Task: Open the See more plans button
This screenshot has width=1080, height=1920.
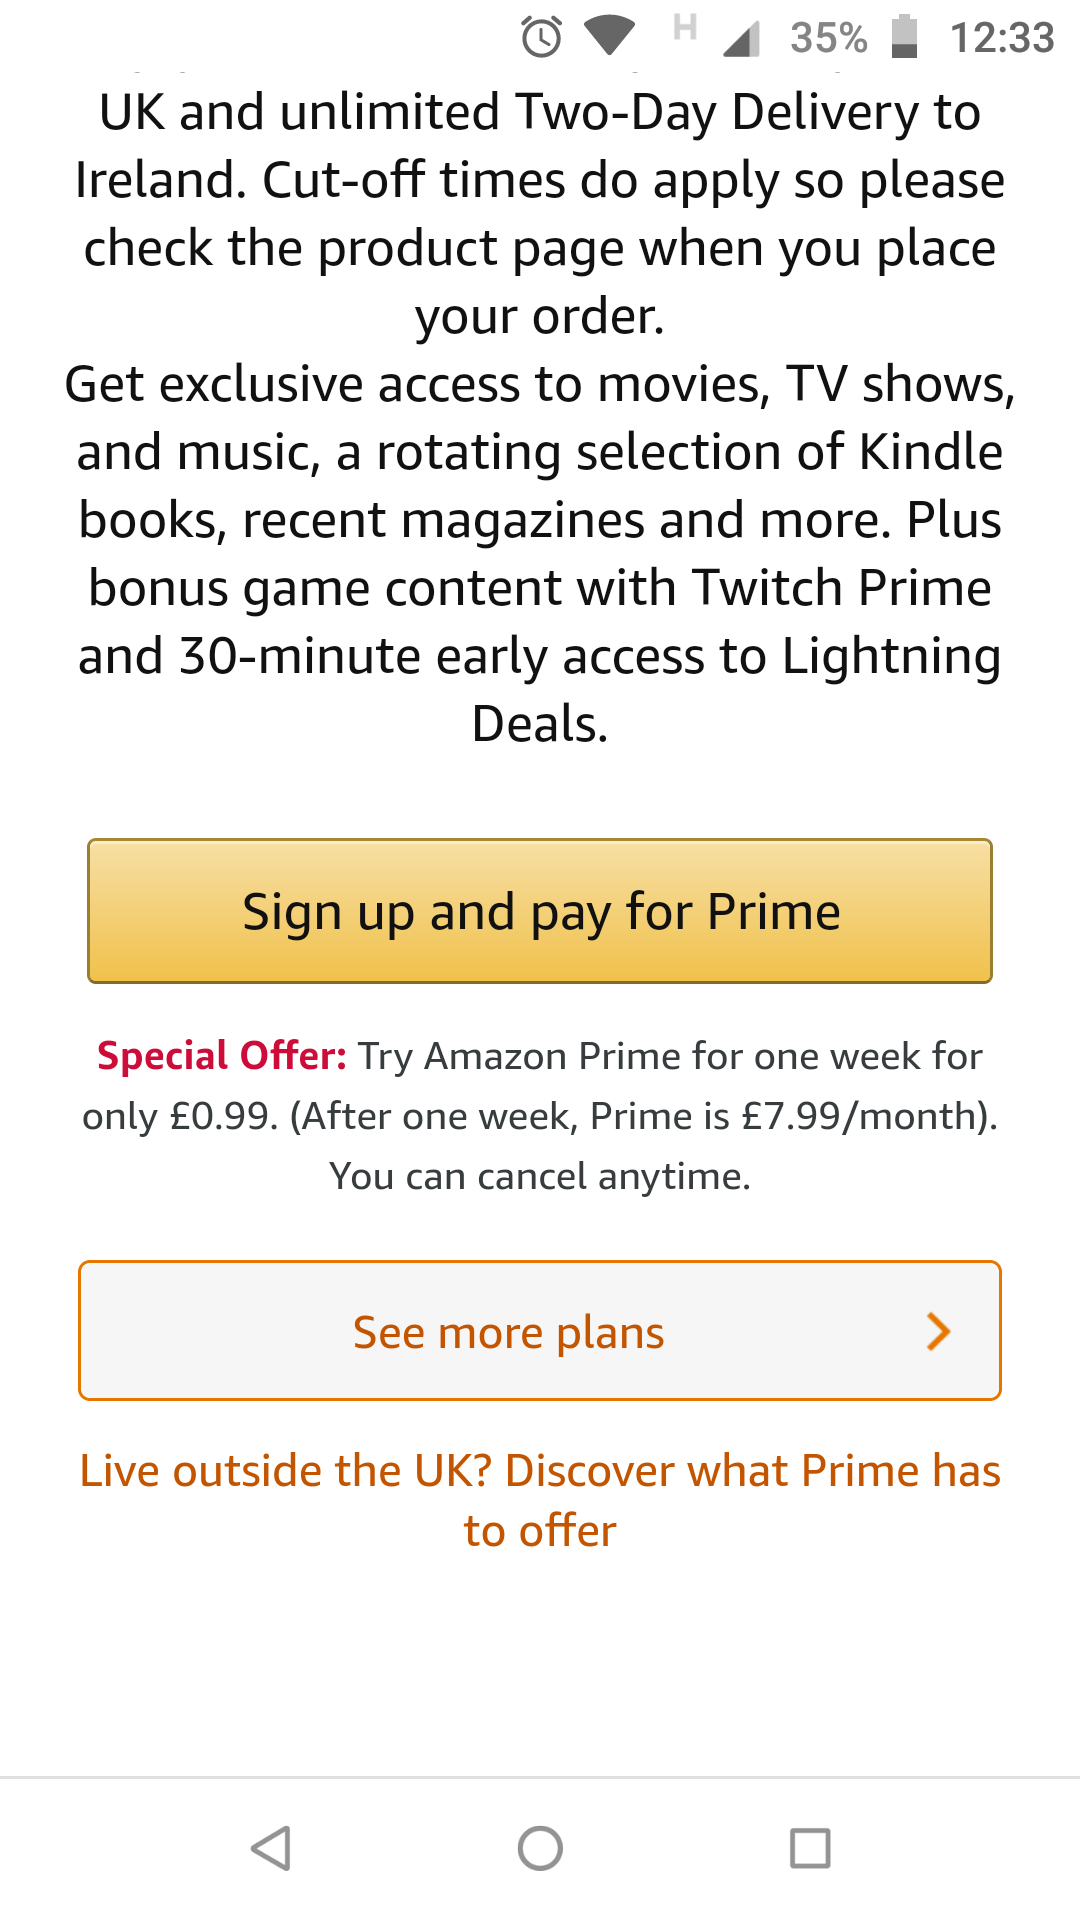Action: (509, 1331)
